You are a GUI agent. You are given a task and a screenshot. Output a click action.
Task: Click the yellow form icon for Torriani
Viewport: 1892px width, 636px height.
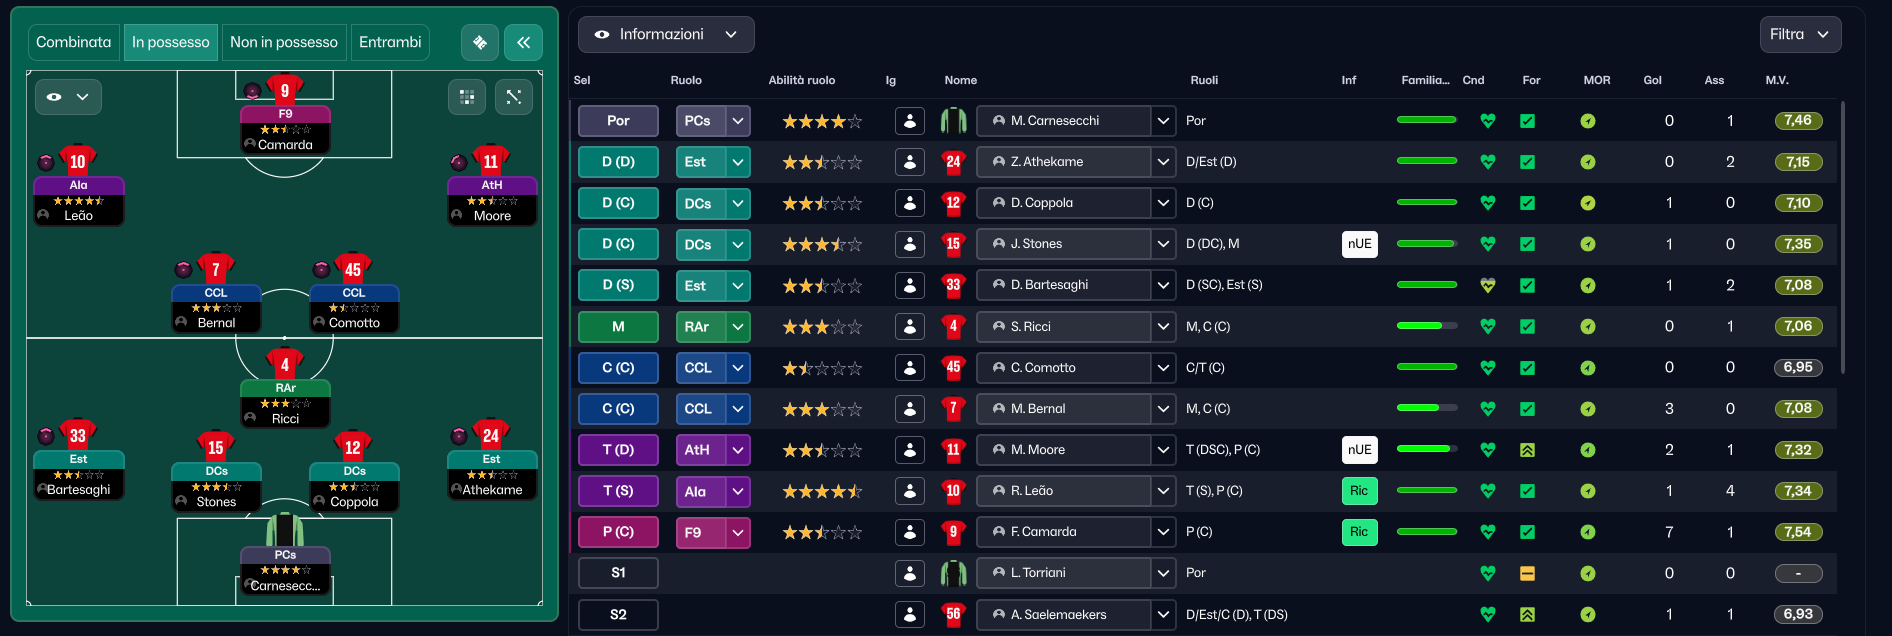(x=1527, y=573)
